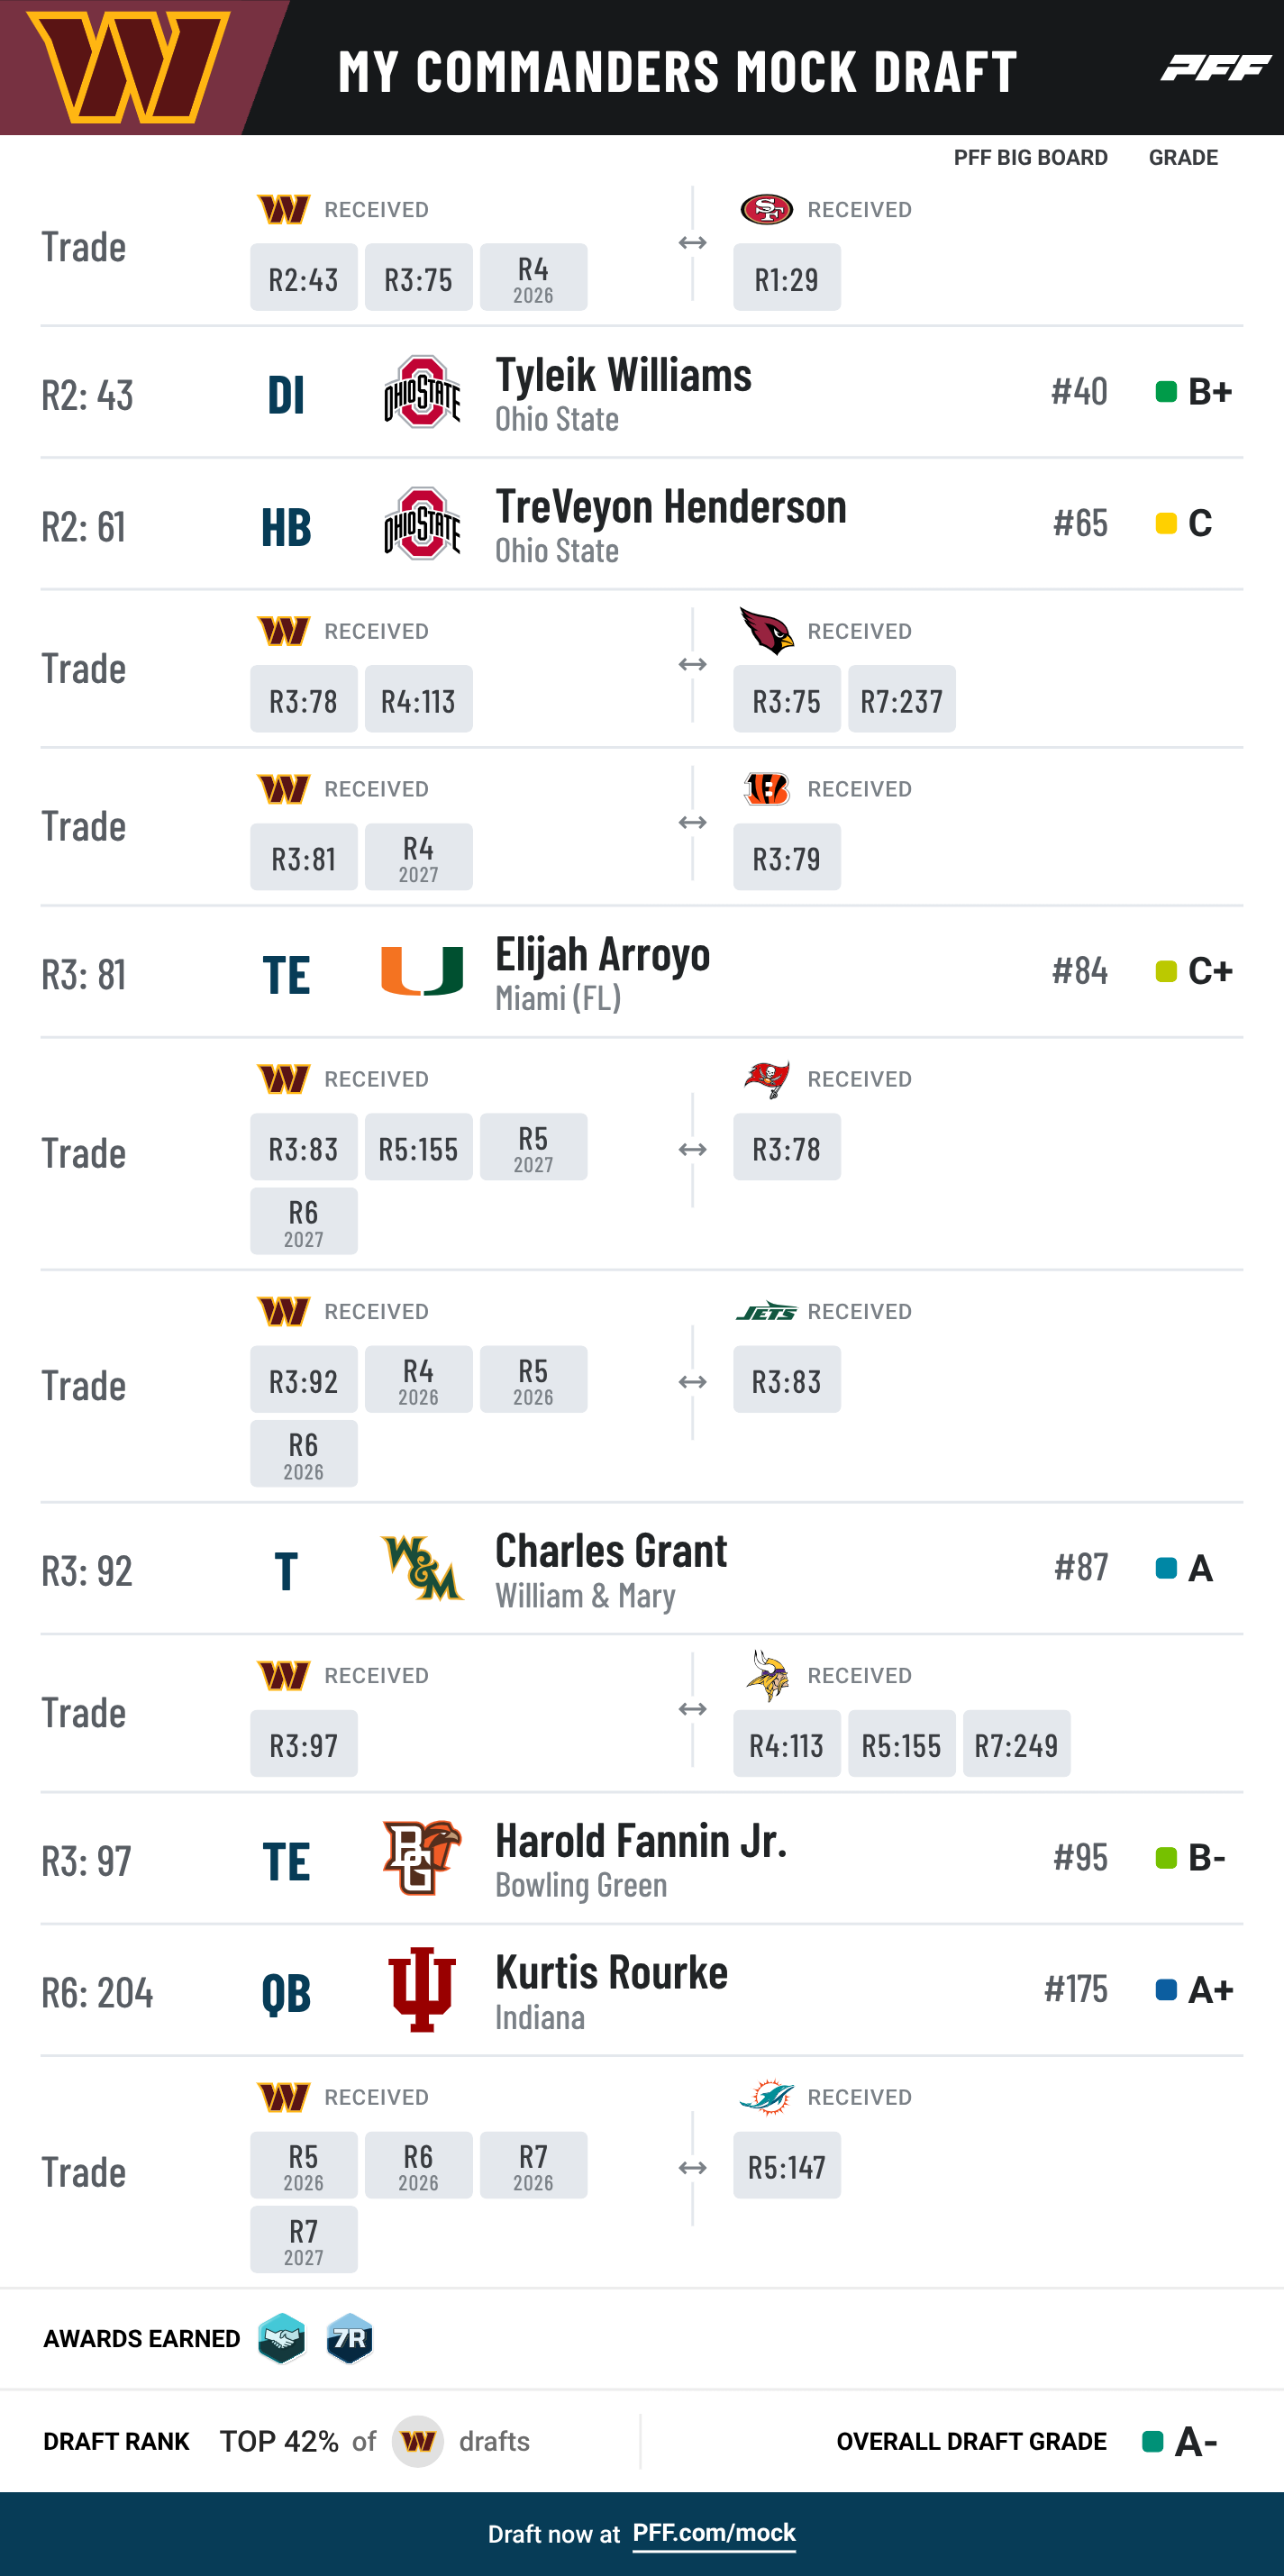Click the William & Mary school logo
This screenshot has height=2576, width=1284.
click(x=422, y=1568)
